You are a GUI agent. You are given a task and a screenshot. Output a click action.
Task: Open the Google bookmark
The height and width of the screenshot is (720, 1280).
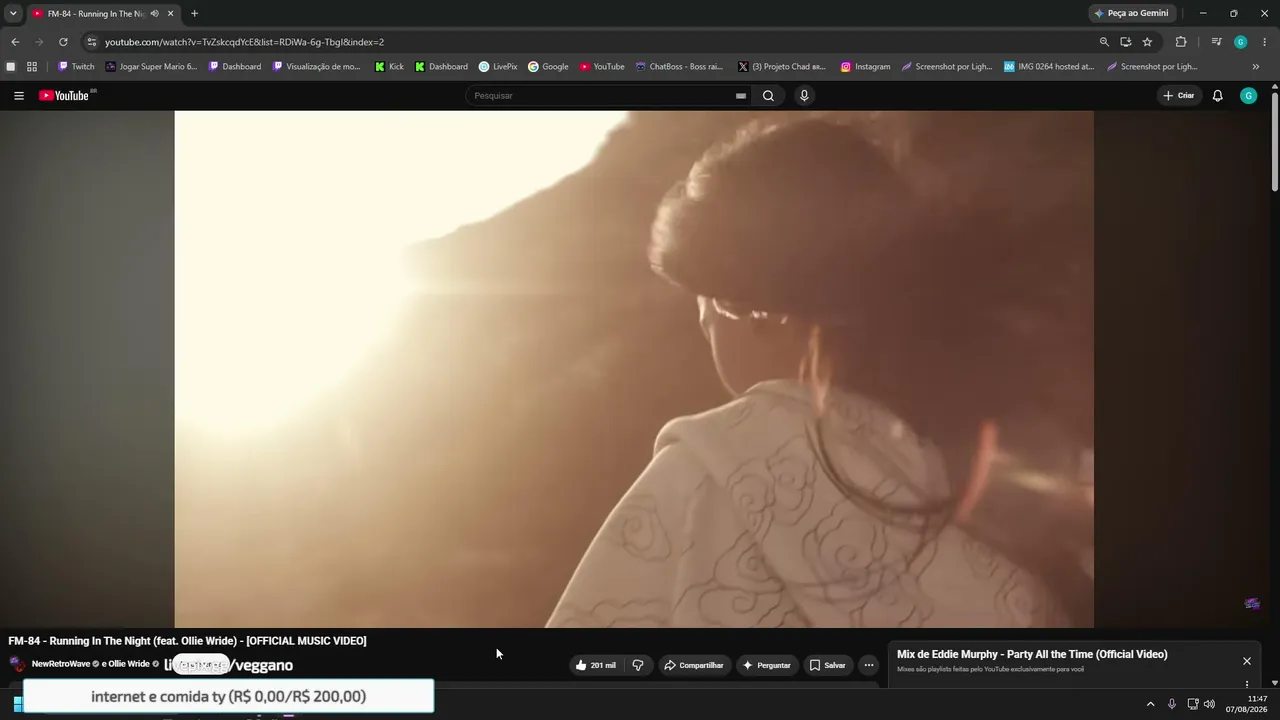click(548, 67)
